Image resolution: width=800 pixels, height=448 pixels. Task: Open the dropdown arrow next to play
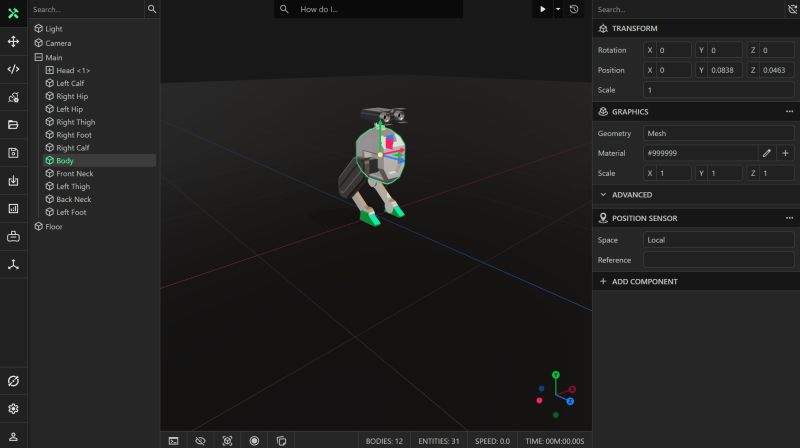[x=558, y=9]
